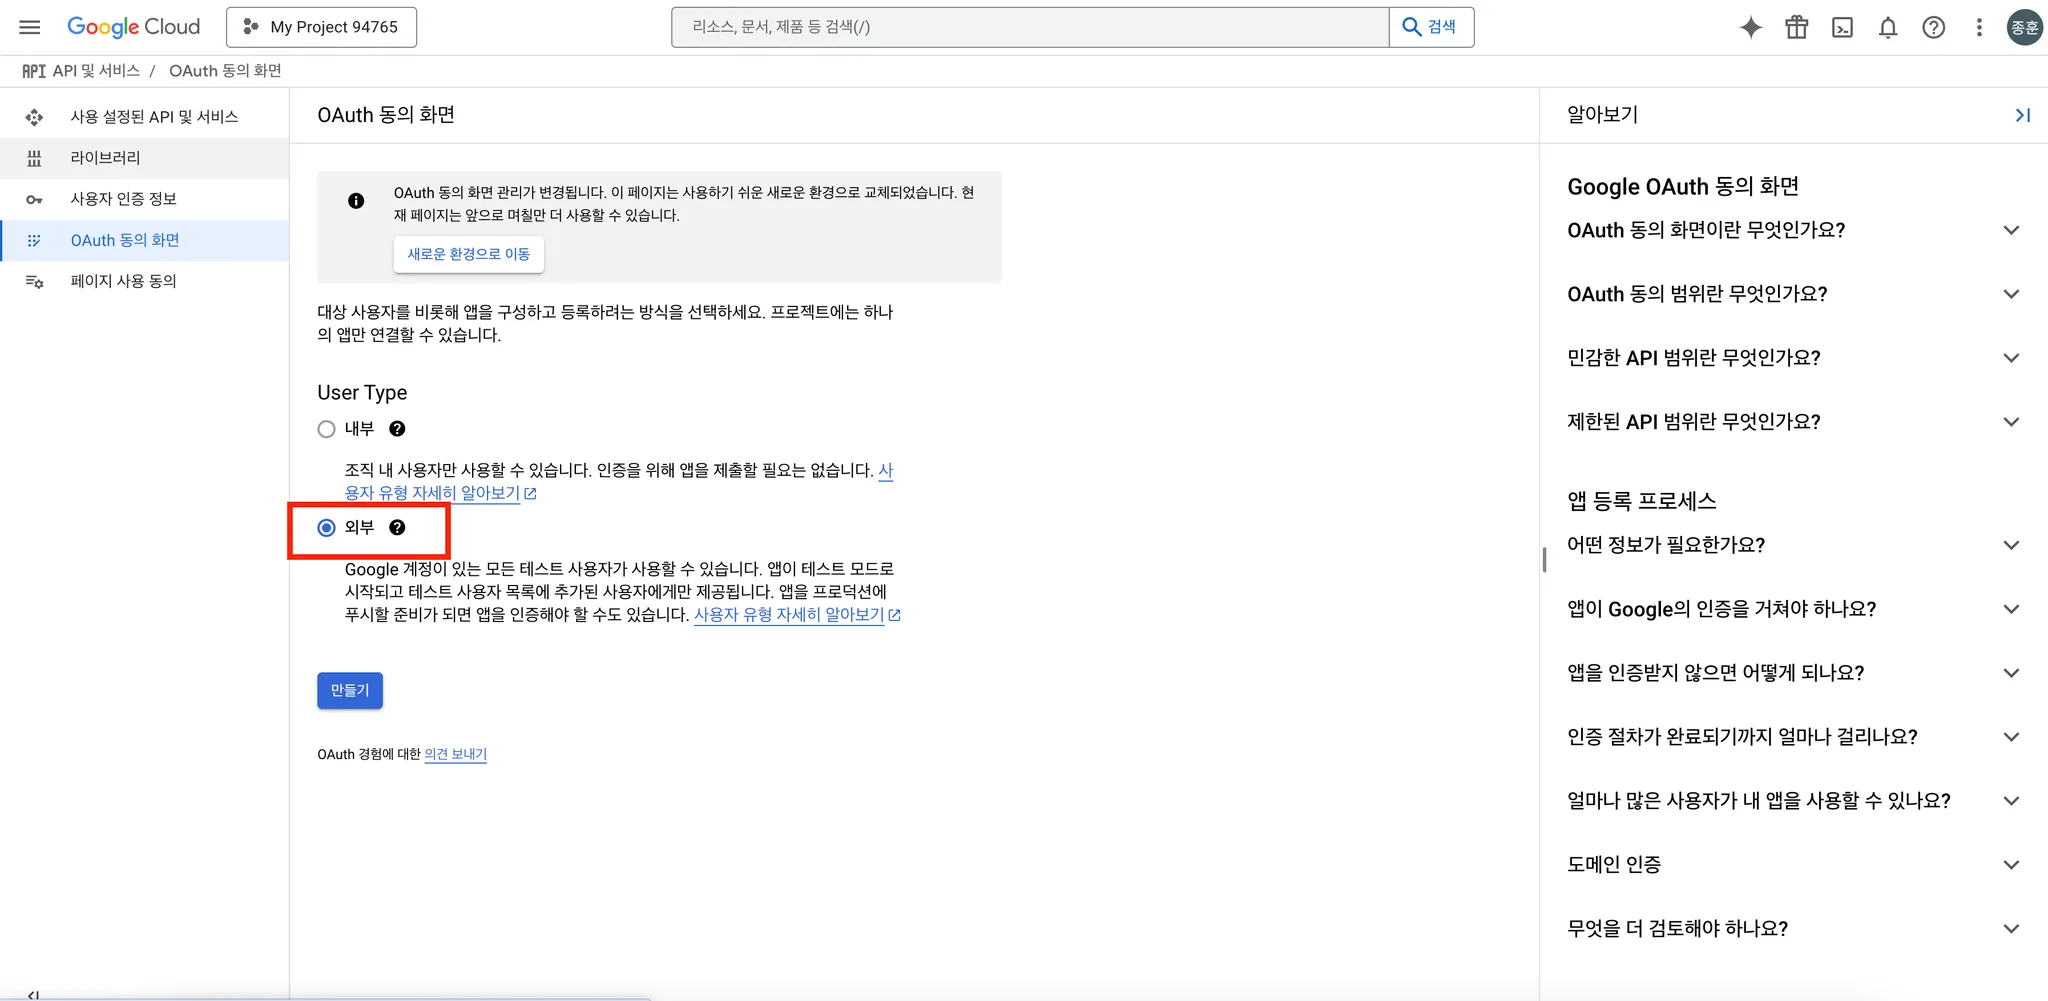Select the 내부 user type radio button
The image size is (2048, 1001).
pyautogui.click(x=326, y=429)
